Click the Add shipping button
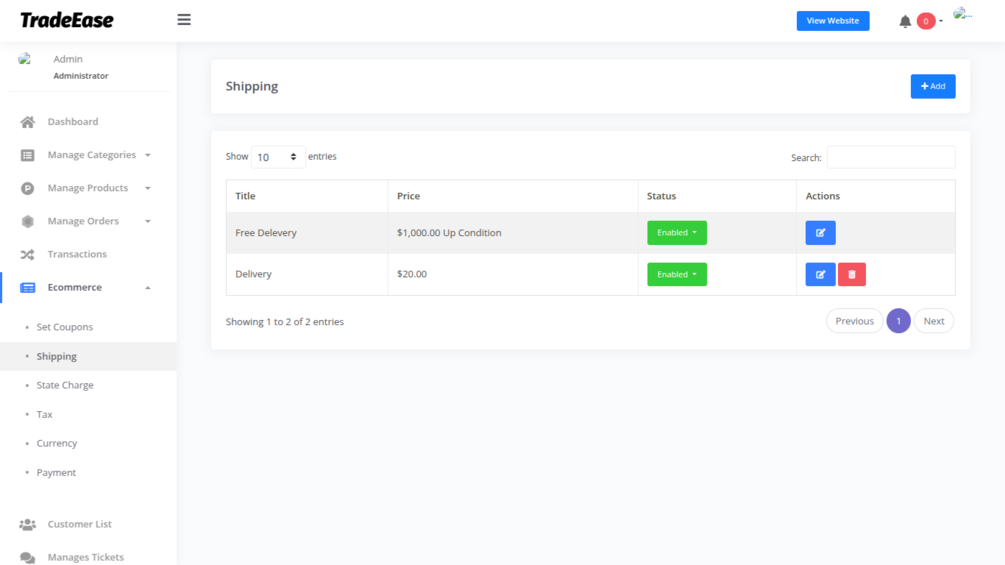 pos(932,87)
